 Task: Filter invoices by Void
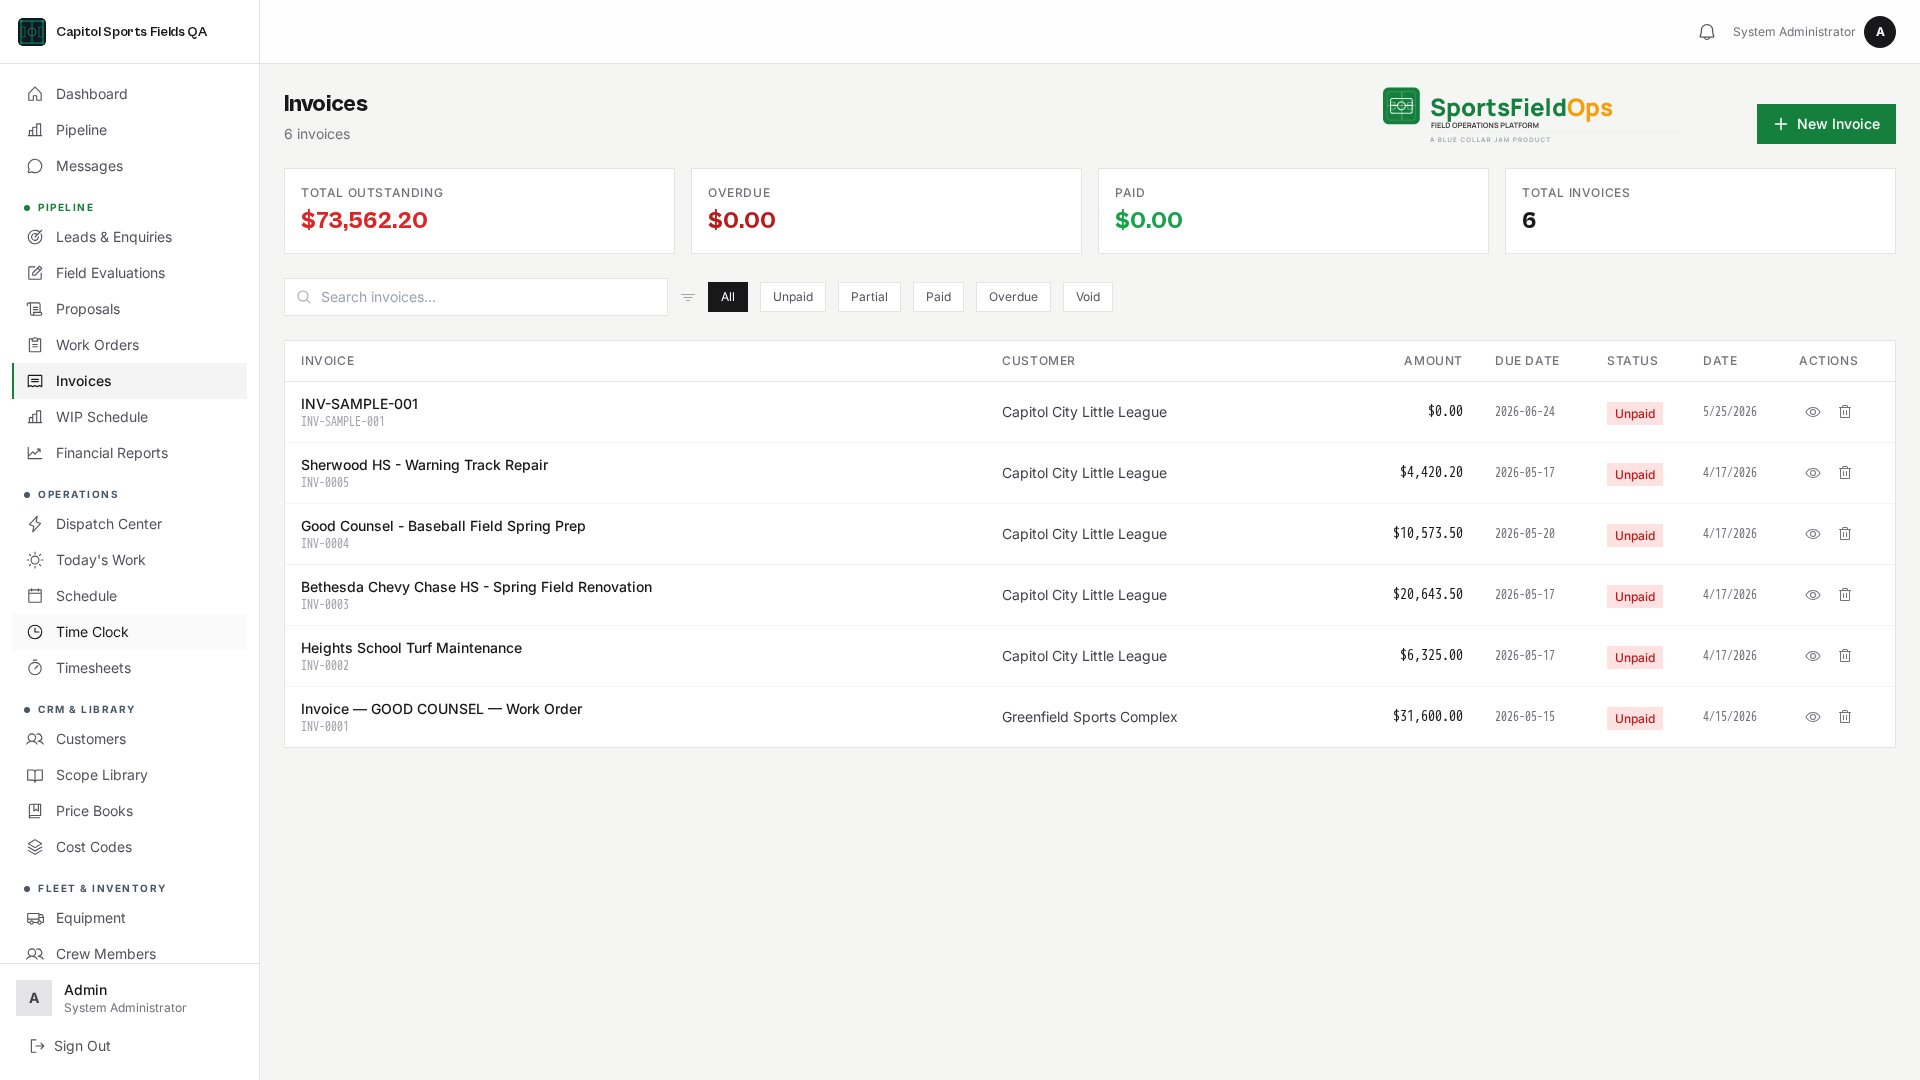point(1088,297)
